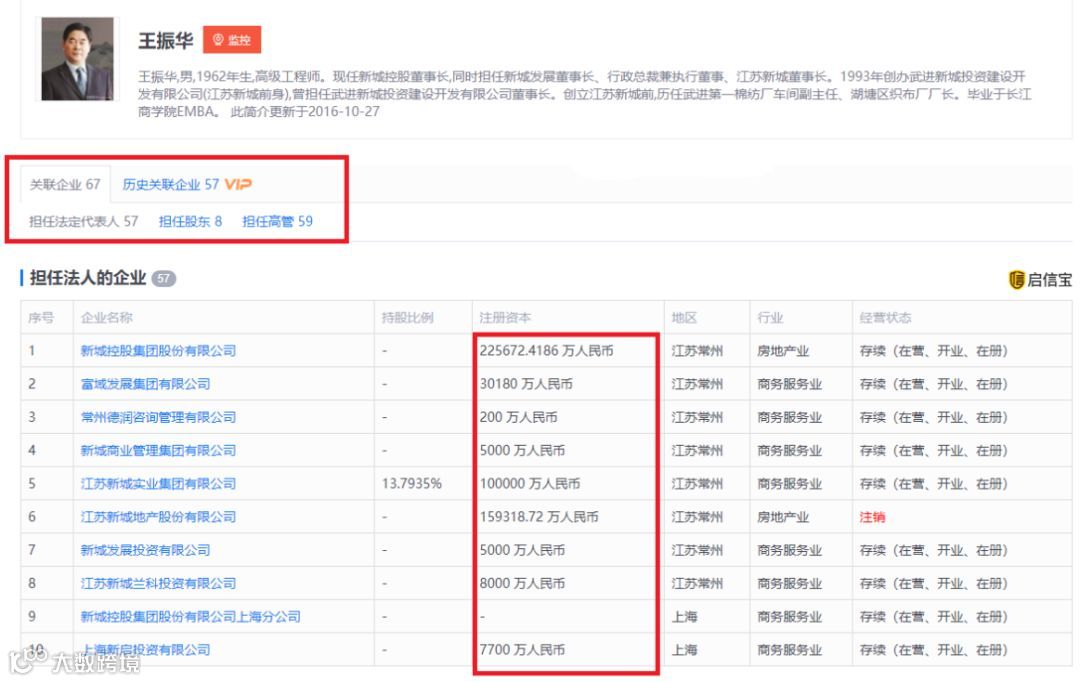Open 江苏新城兰科投资有限公司 link

pos(158,583)
